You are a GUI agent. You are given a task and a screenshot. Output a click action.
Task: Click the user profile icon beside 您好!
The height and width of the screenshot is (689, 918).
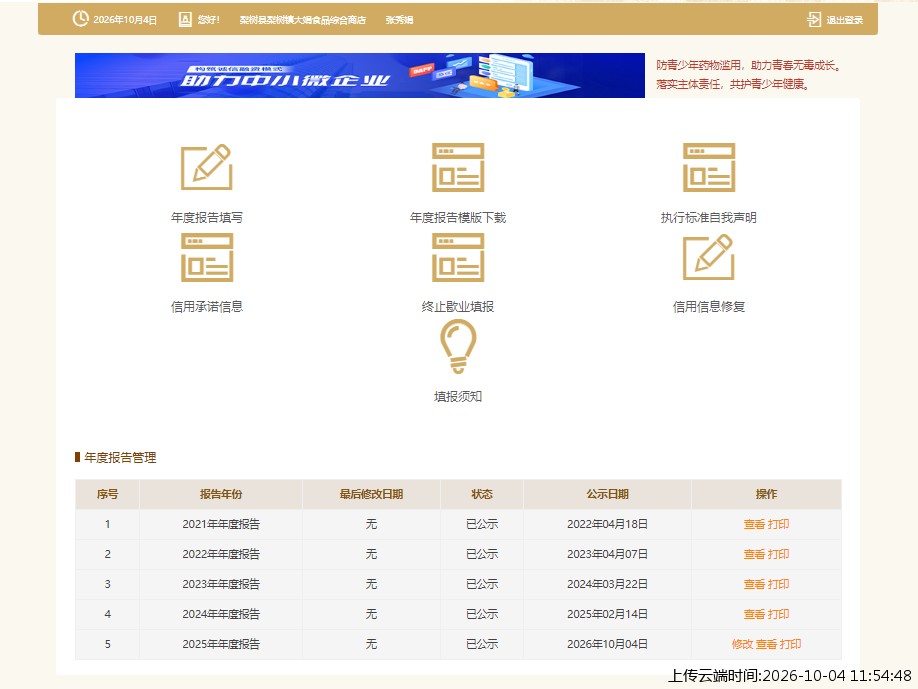tap(185, 19)
